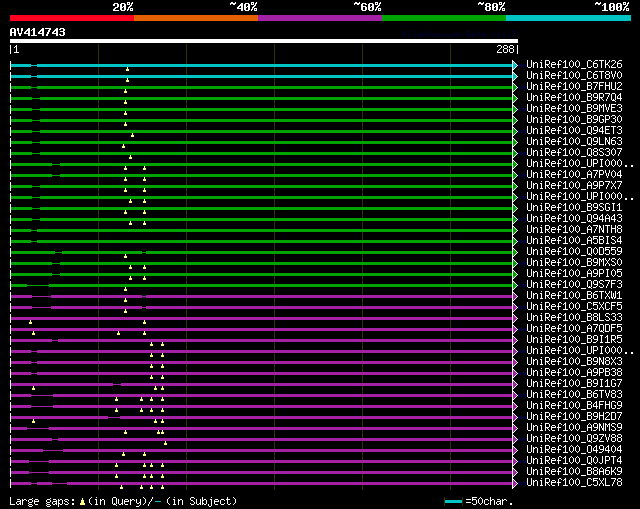Click the AV414743 query name label
The width and height of the screenshot is (640, 509).
coord(38,32)
